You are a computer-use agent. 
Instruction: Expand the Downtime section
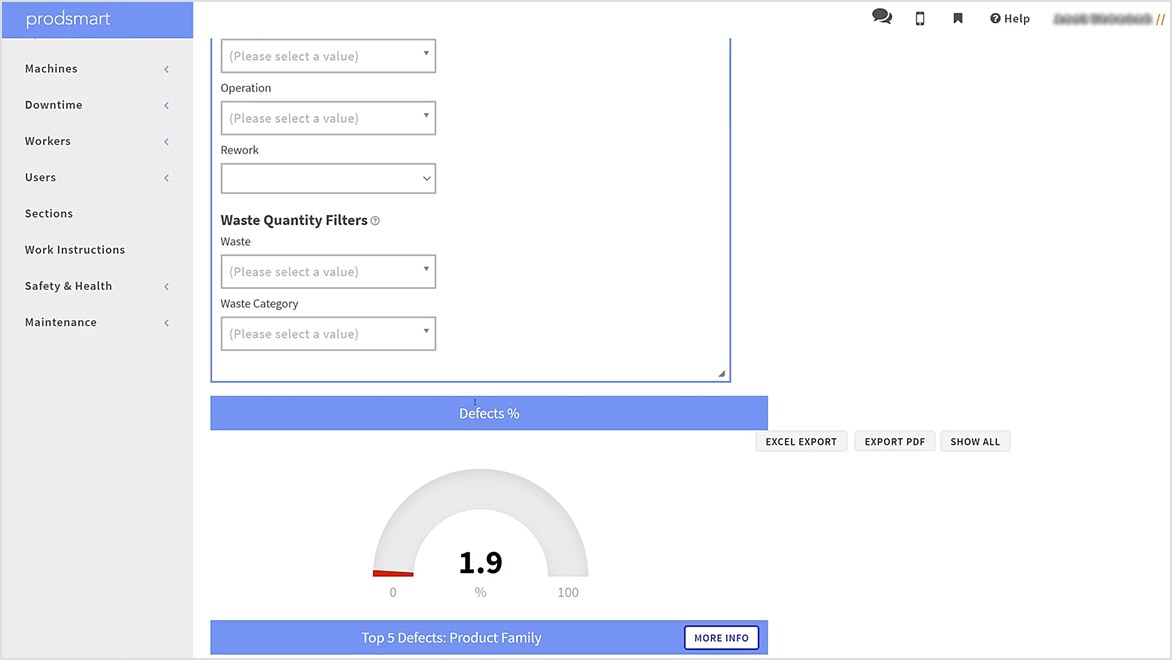[96, 104]
